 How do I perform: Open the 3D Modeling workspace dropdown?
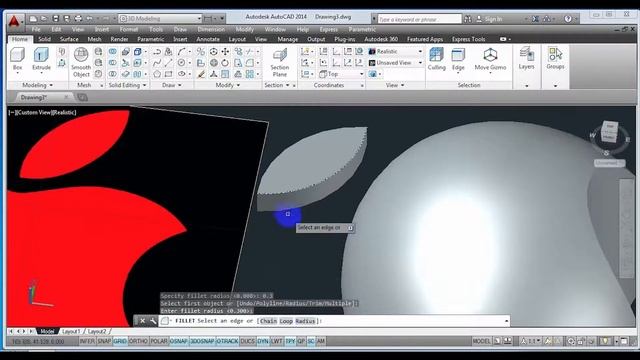160,19
